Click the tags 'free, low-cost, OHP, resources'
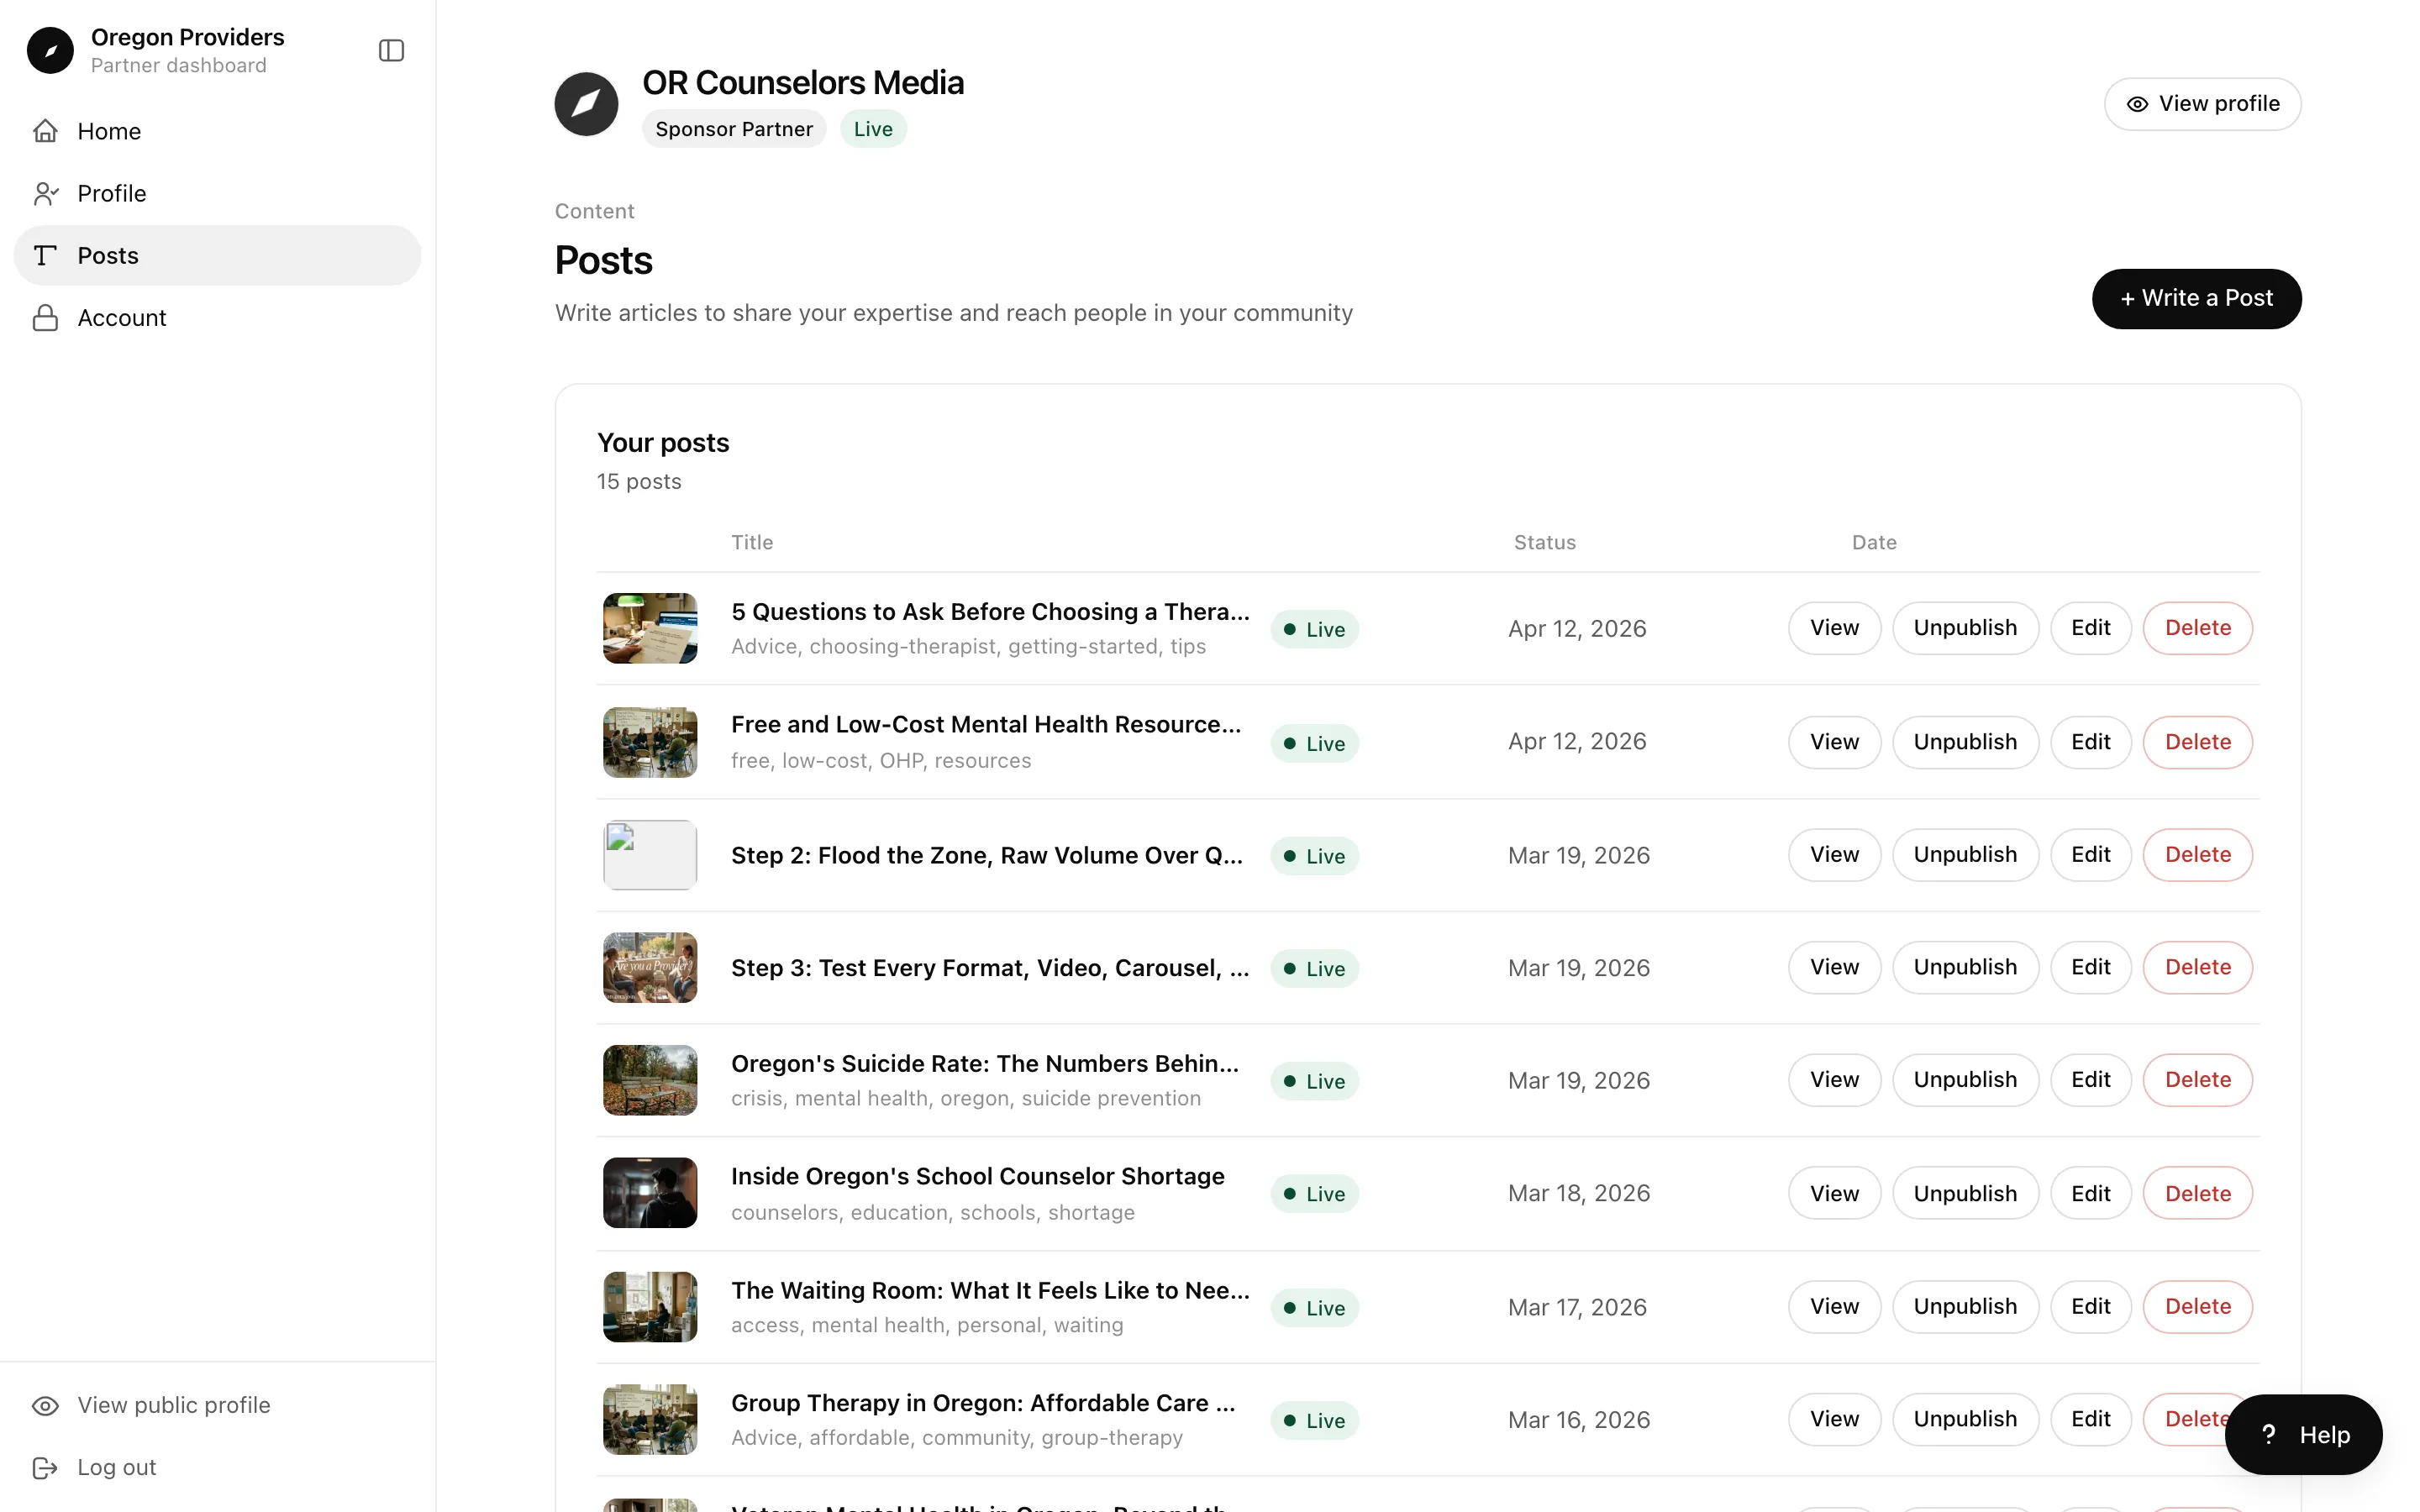This screenshot has width=2420, height=1512. pos(881,760)
